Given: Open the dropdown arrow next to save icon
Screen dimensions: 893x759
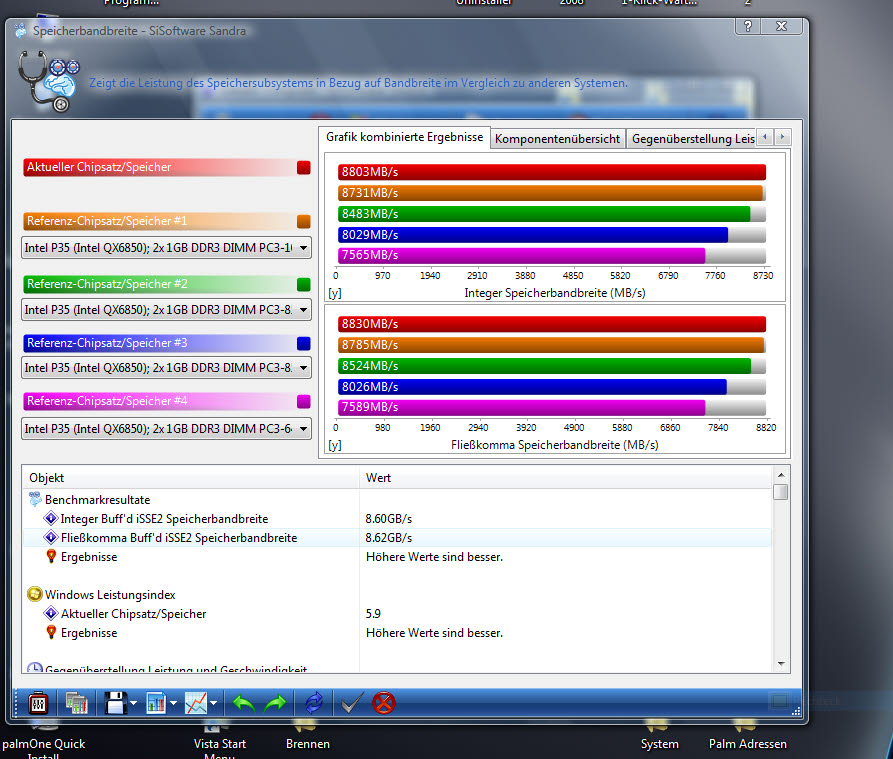Looking at the screenshot, I should tap(133, 704).
